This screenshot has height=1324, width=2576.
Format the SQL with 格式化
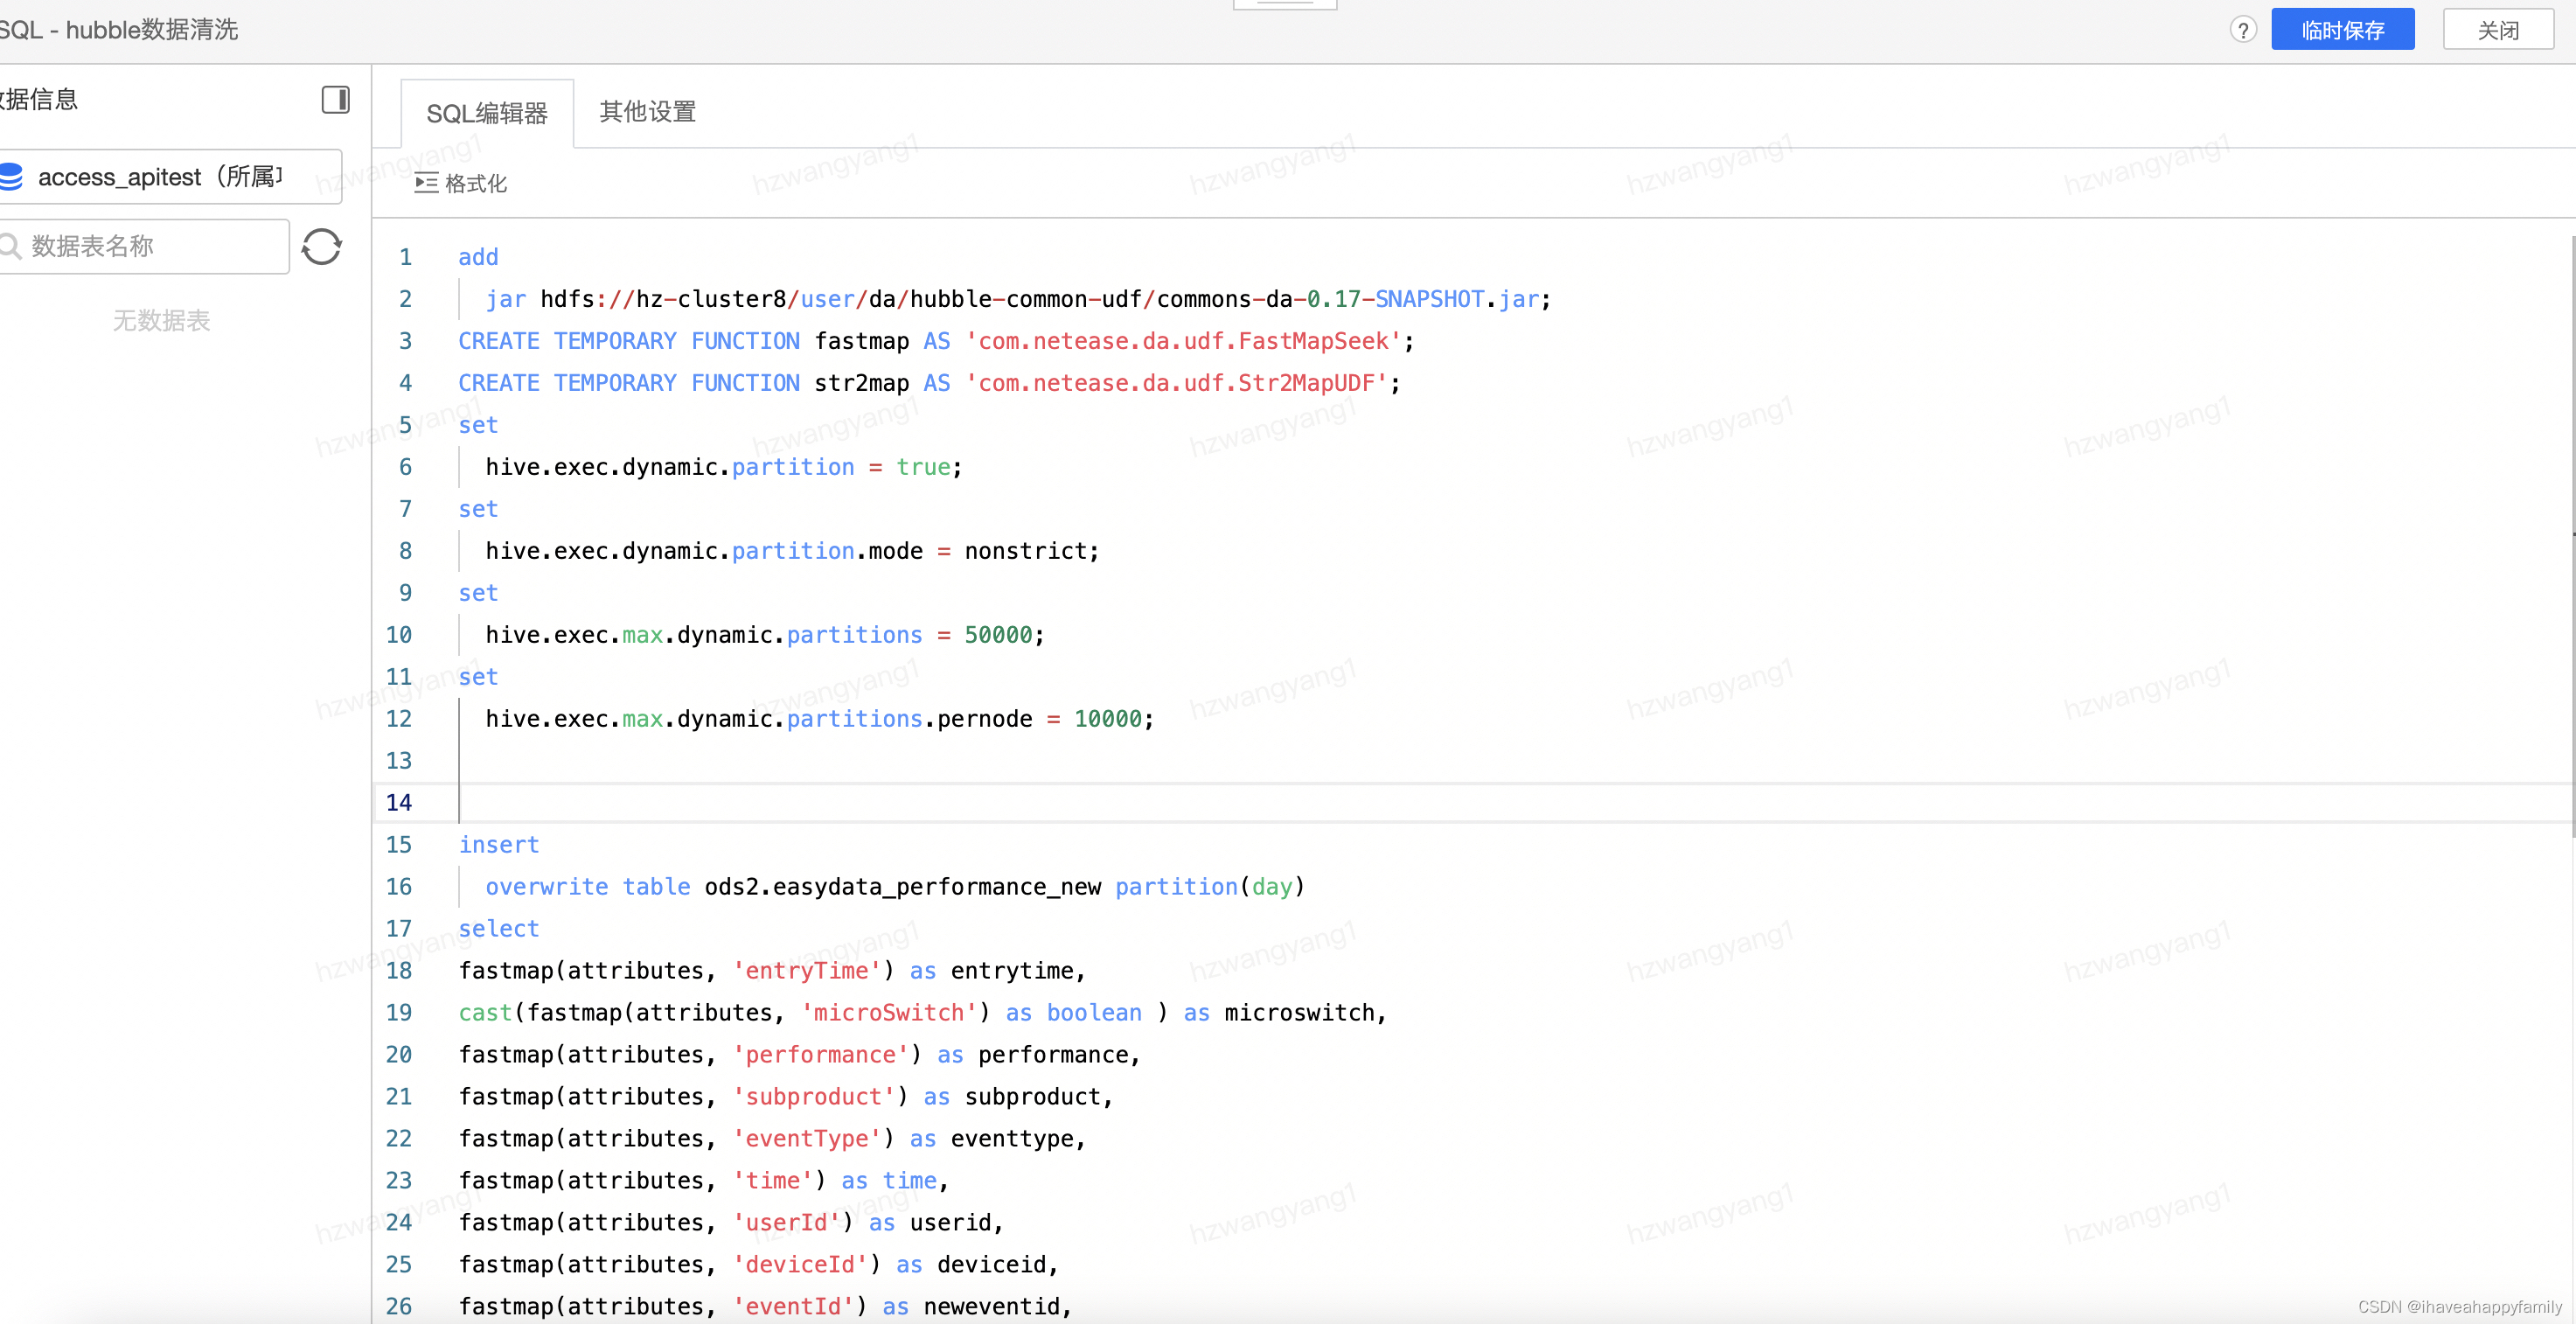click(x=461, y=183)
